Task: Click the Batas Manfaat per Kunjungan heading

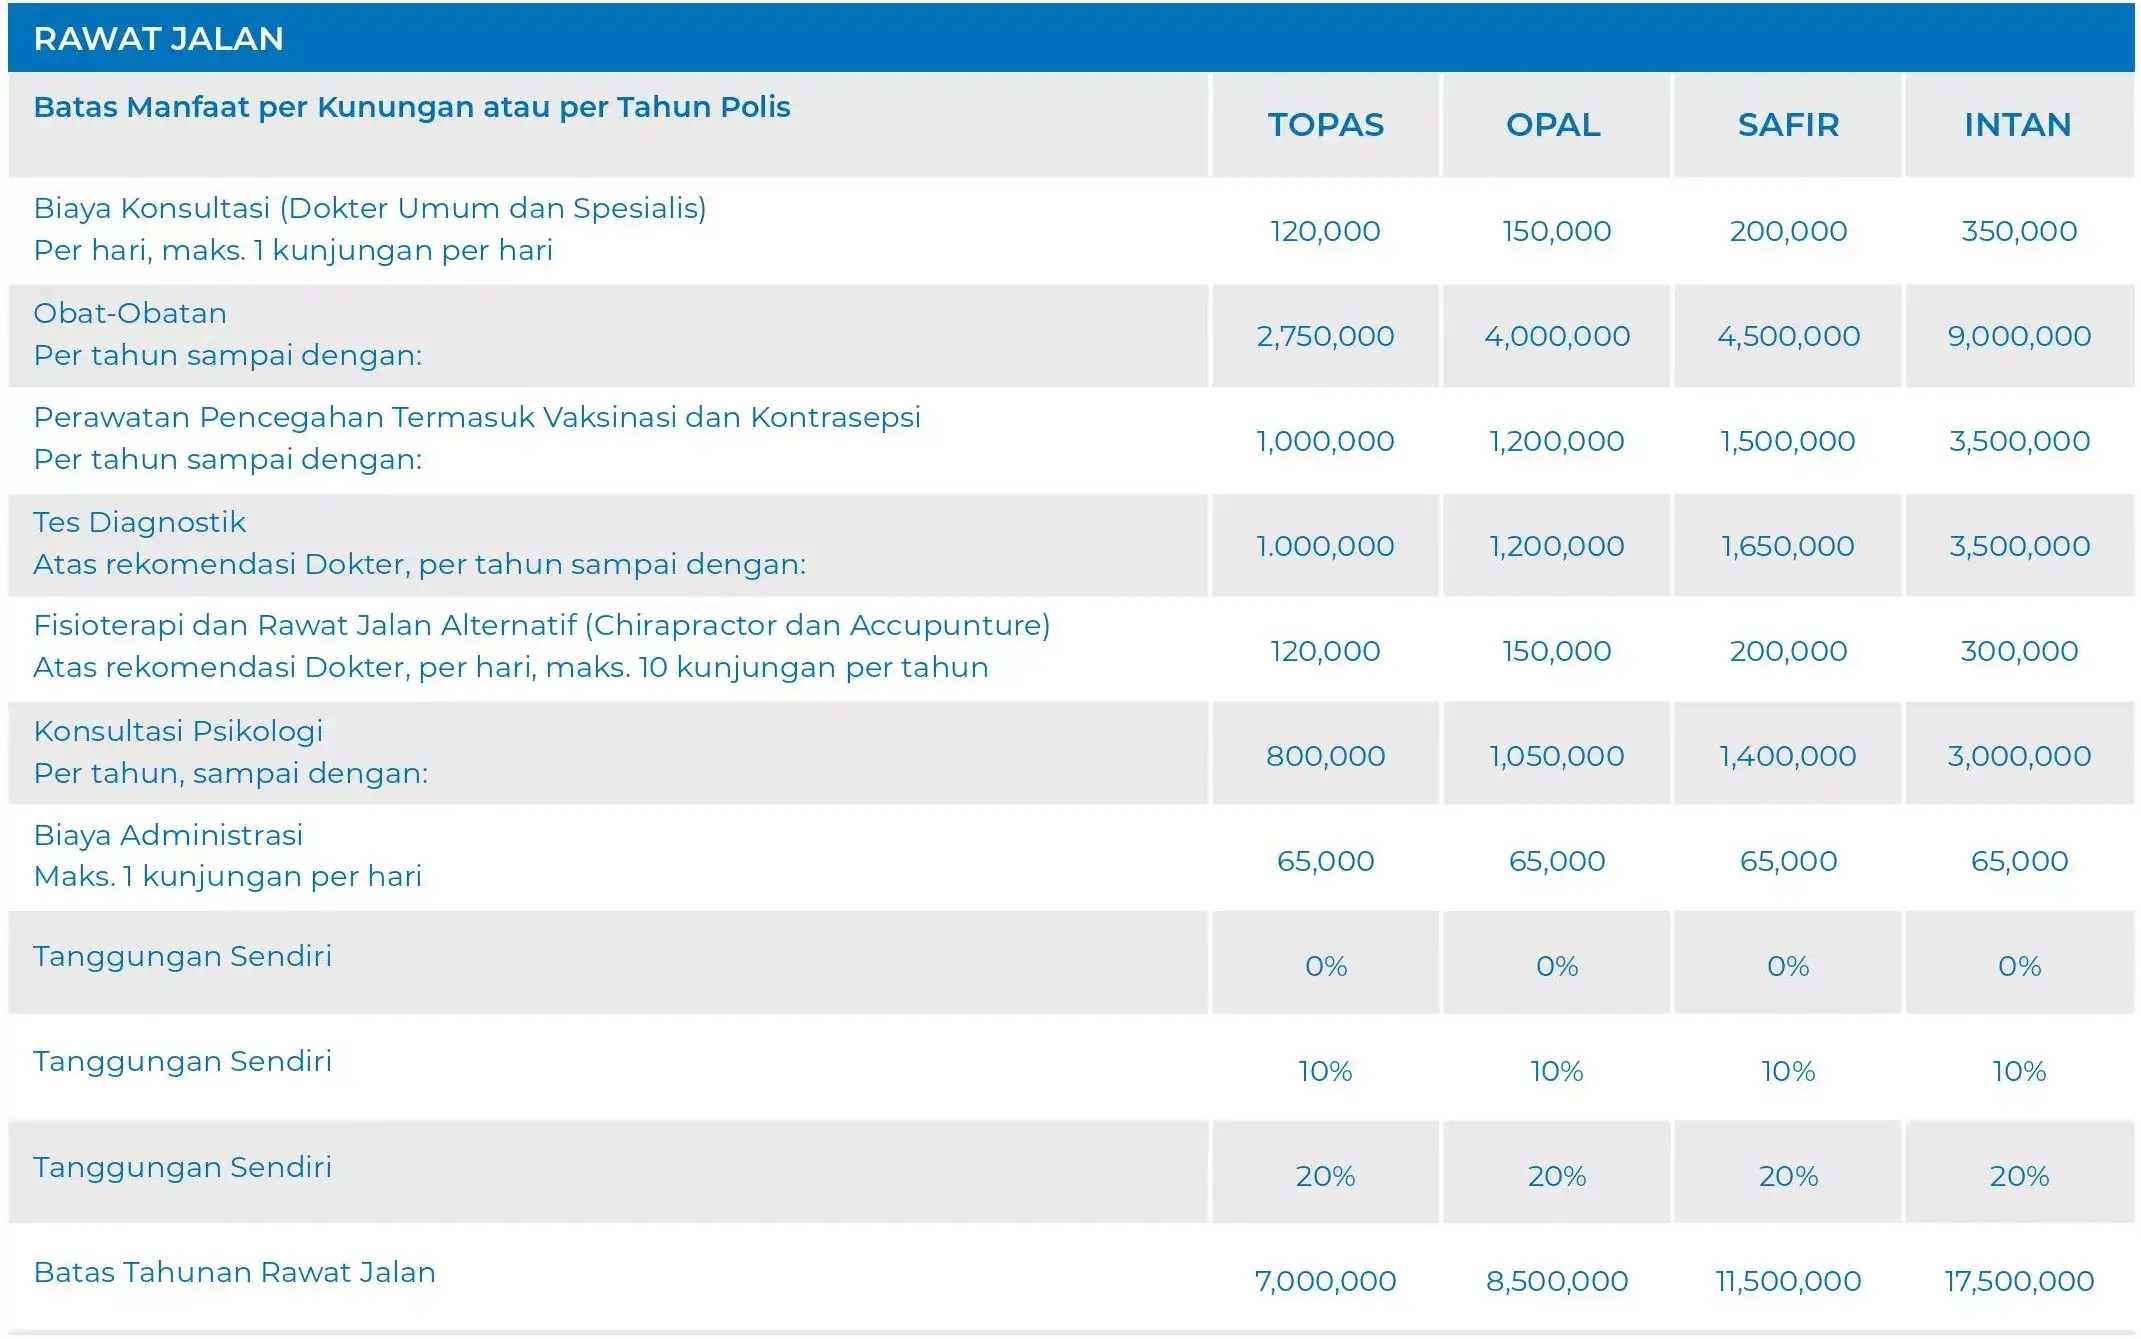Action: coord(411,107)
